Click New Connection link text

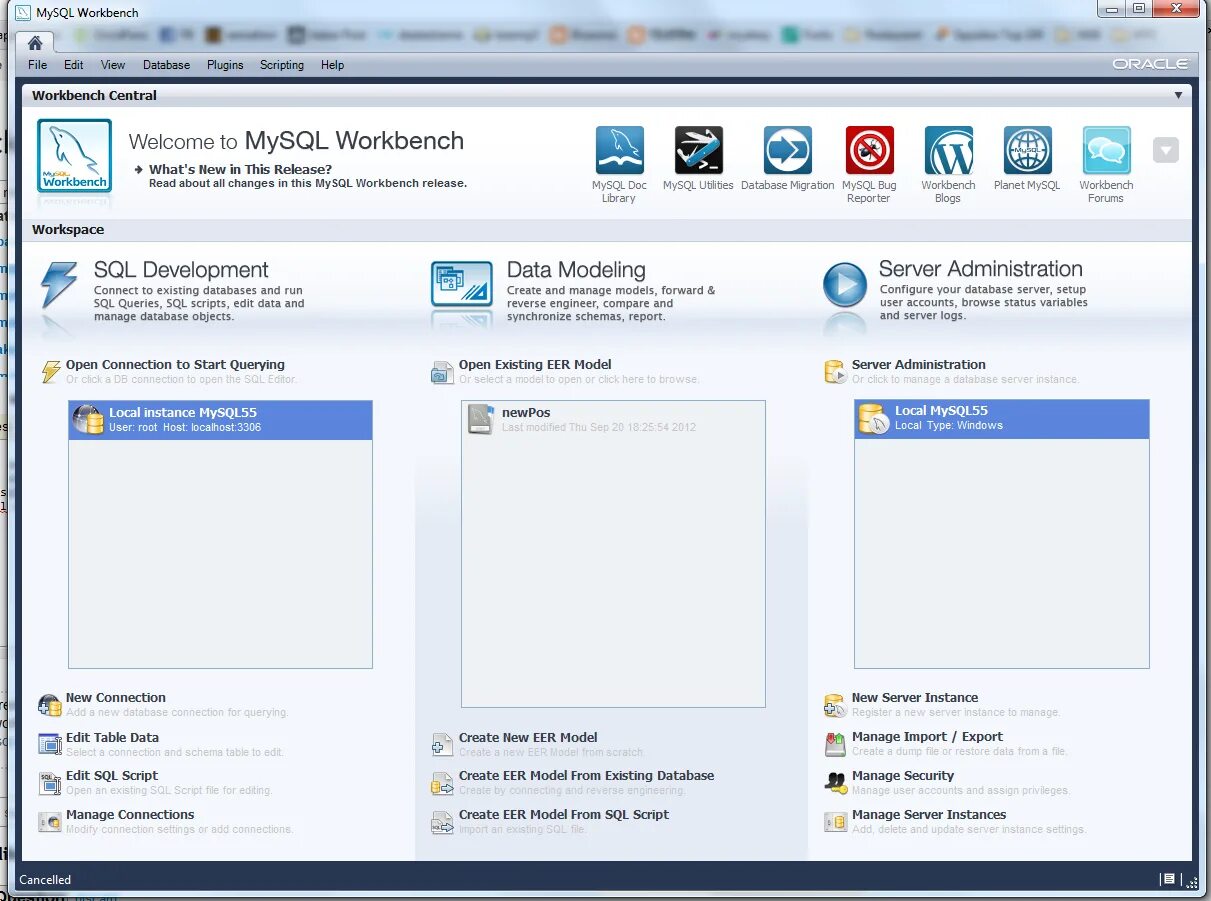coord(116,698)
